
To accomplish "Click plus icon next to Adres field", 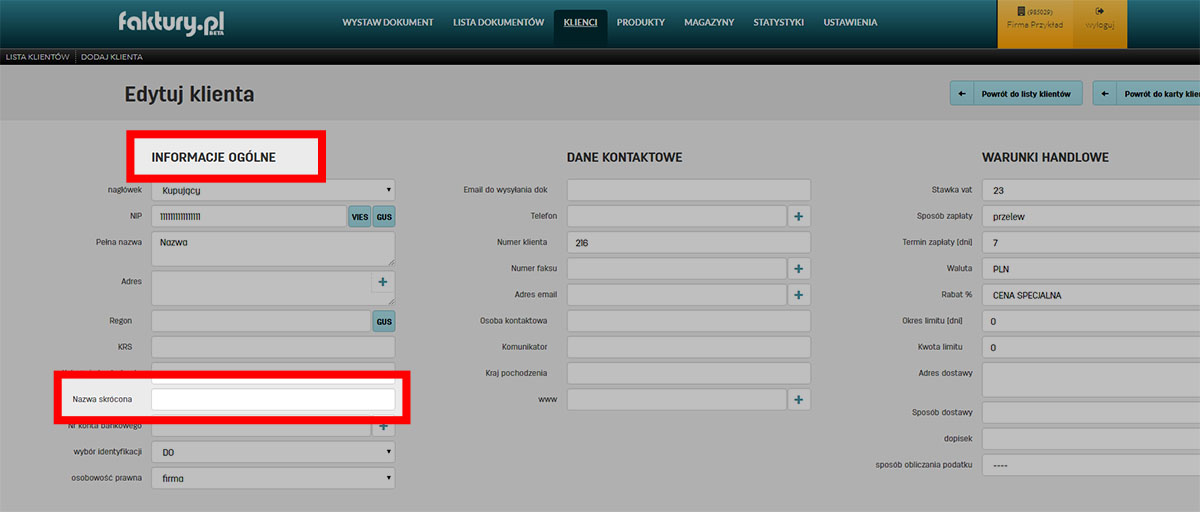I will 384,283.
